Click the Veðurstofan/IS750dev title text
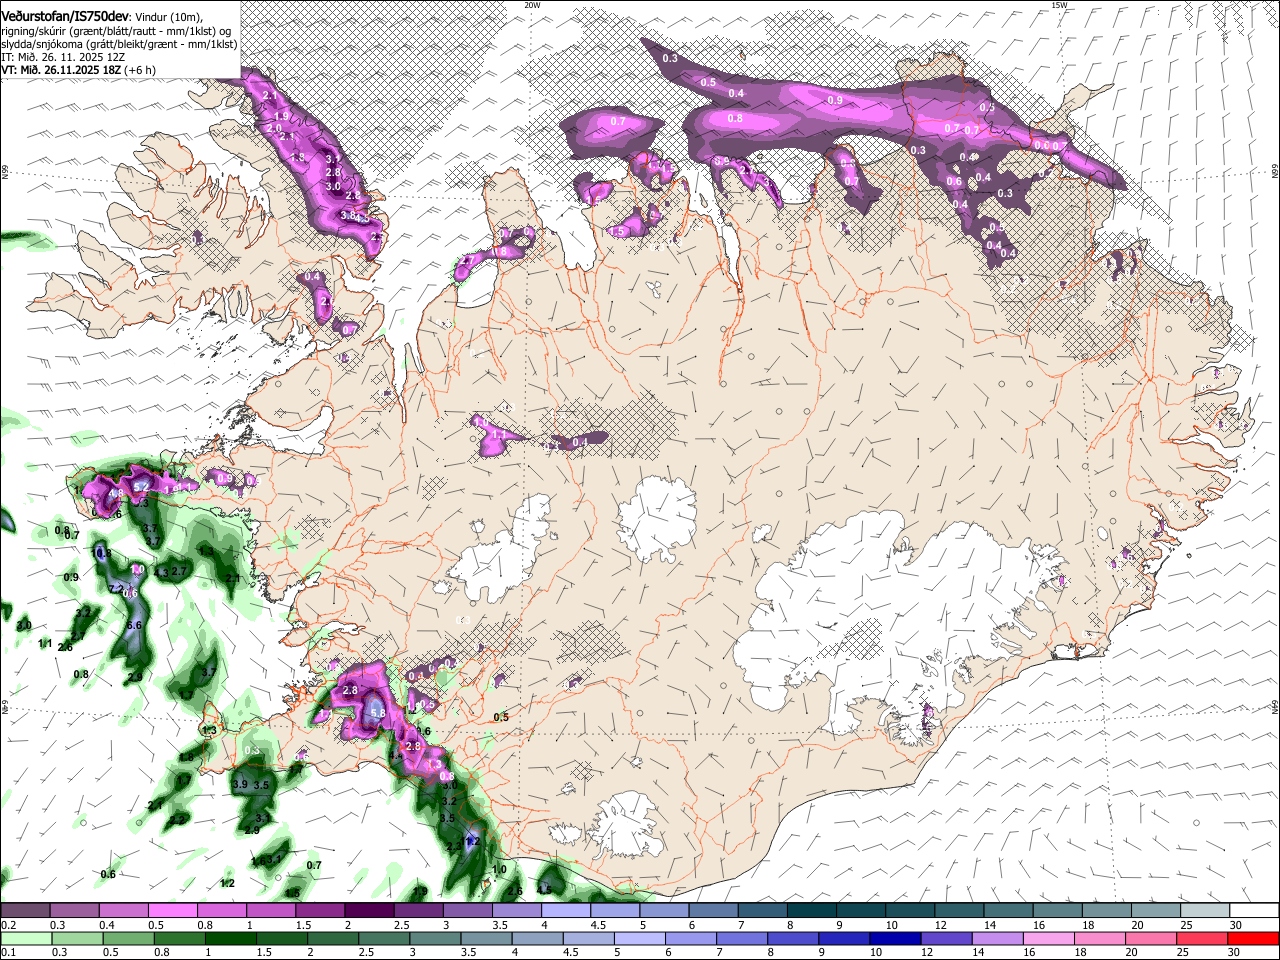This screenshot has height=960, width=1280. [65, 16]
